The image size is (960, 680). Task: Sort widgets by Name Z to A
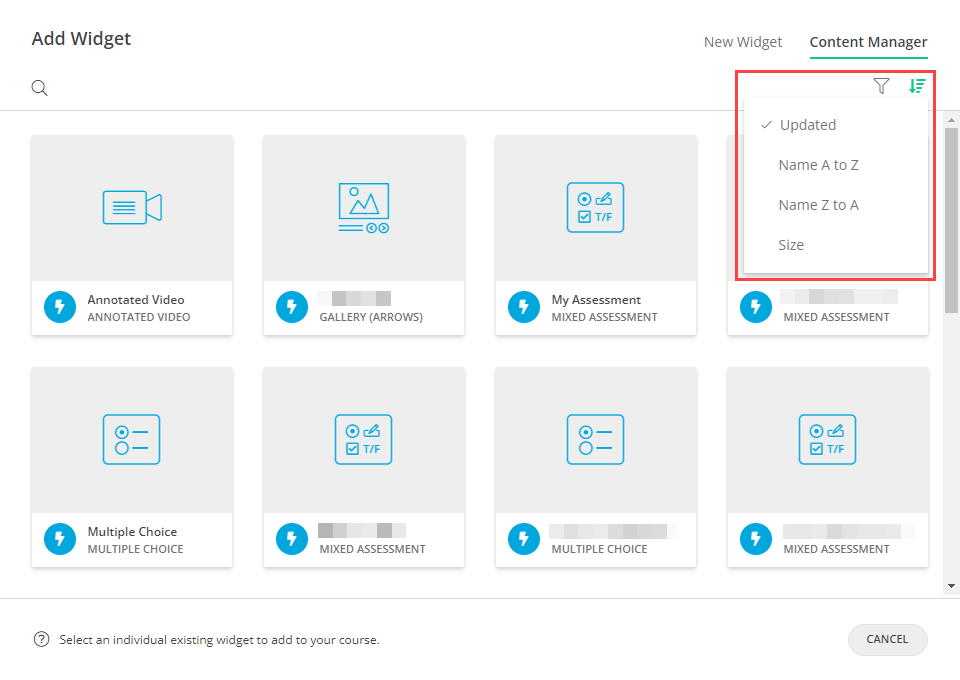(816, 204)
